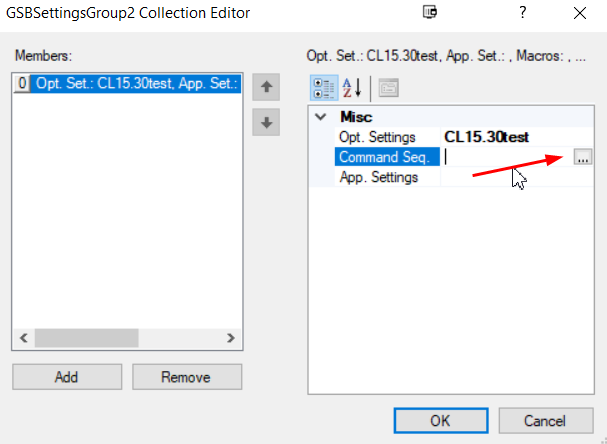Select the Opt. Settings property row
This screenshot has height=444, width=607.
coord(376,137)
